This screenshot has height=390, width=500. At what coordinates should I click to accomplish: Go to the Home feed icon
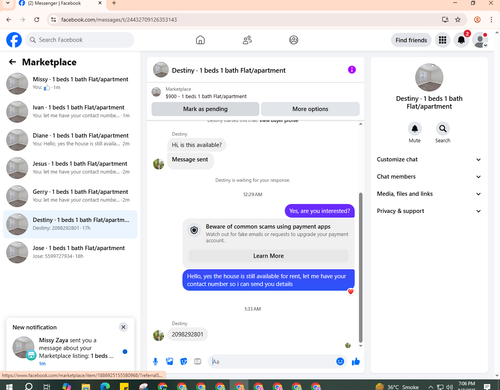[200, 40]
